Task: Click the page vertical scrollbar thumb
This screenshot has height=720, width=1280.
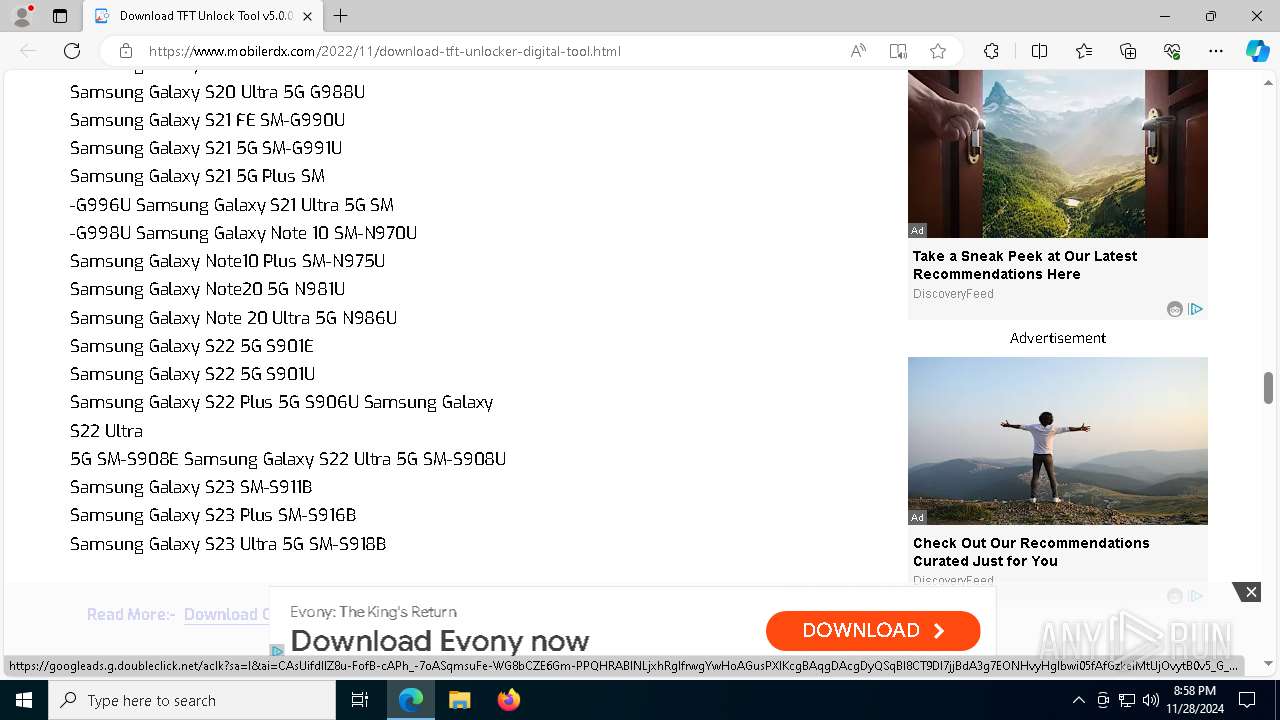Action: pyautogui.click(x=1268, y=388)
